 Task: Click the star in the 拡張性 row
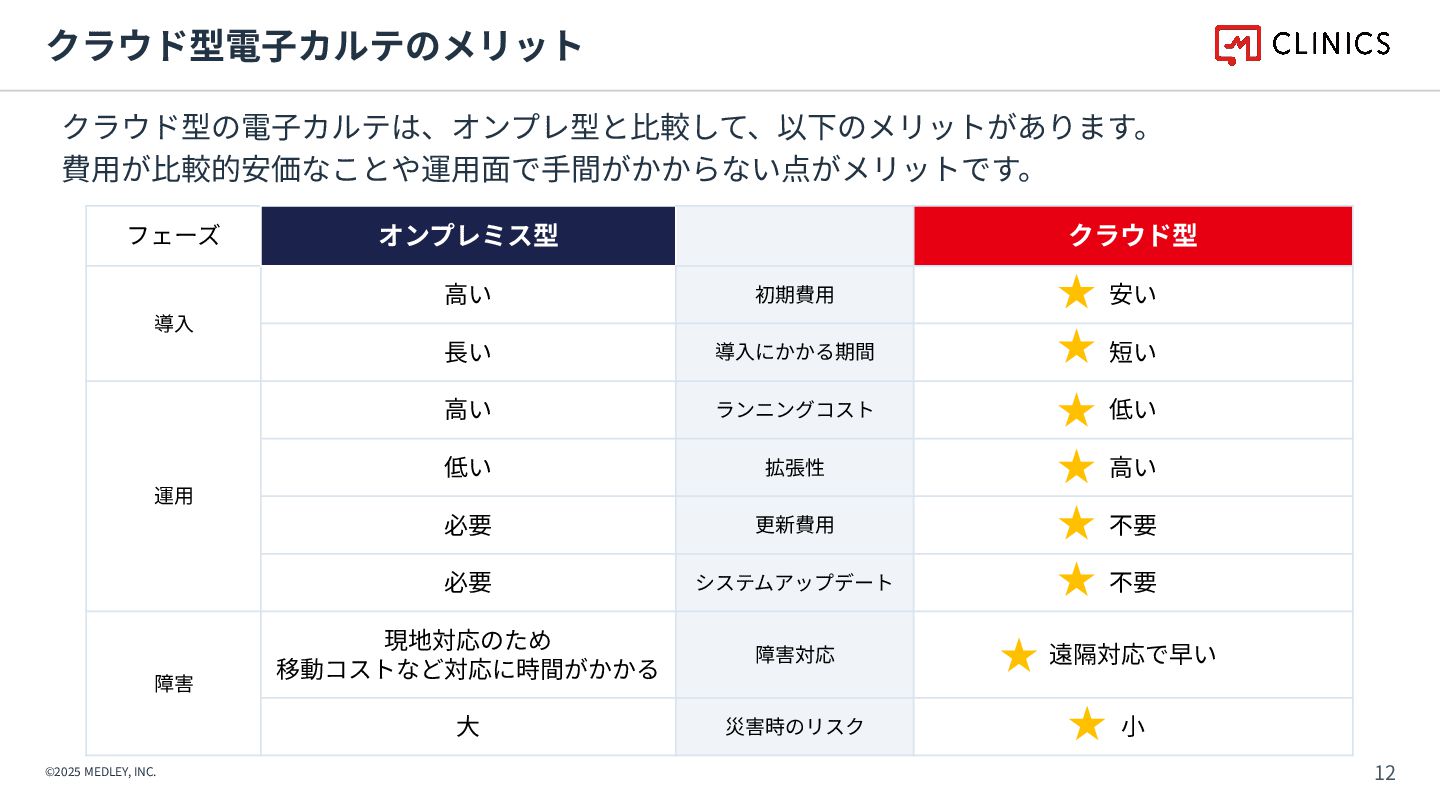pyautogui.click(x=1076, y=466)
